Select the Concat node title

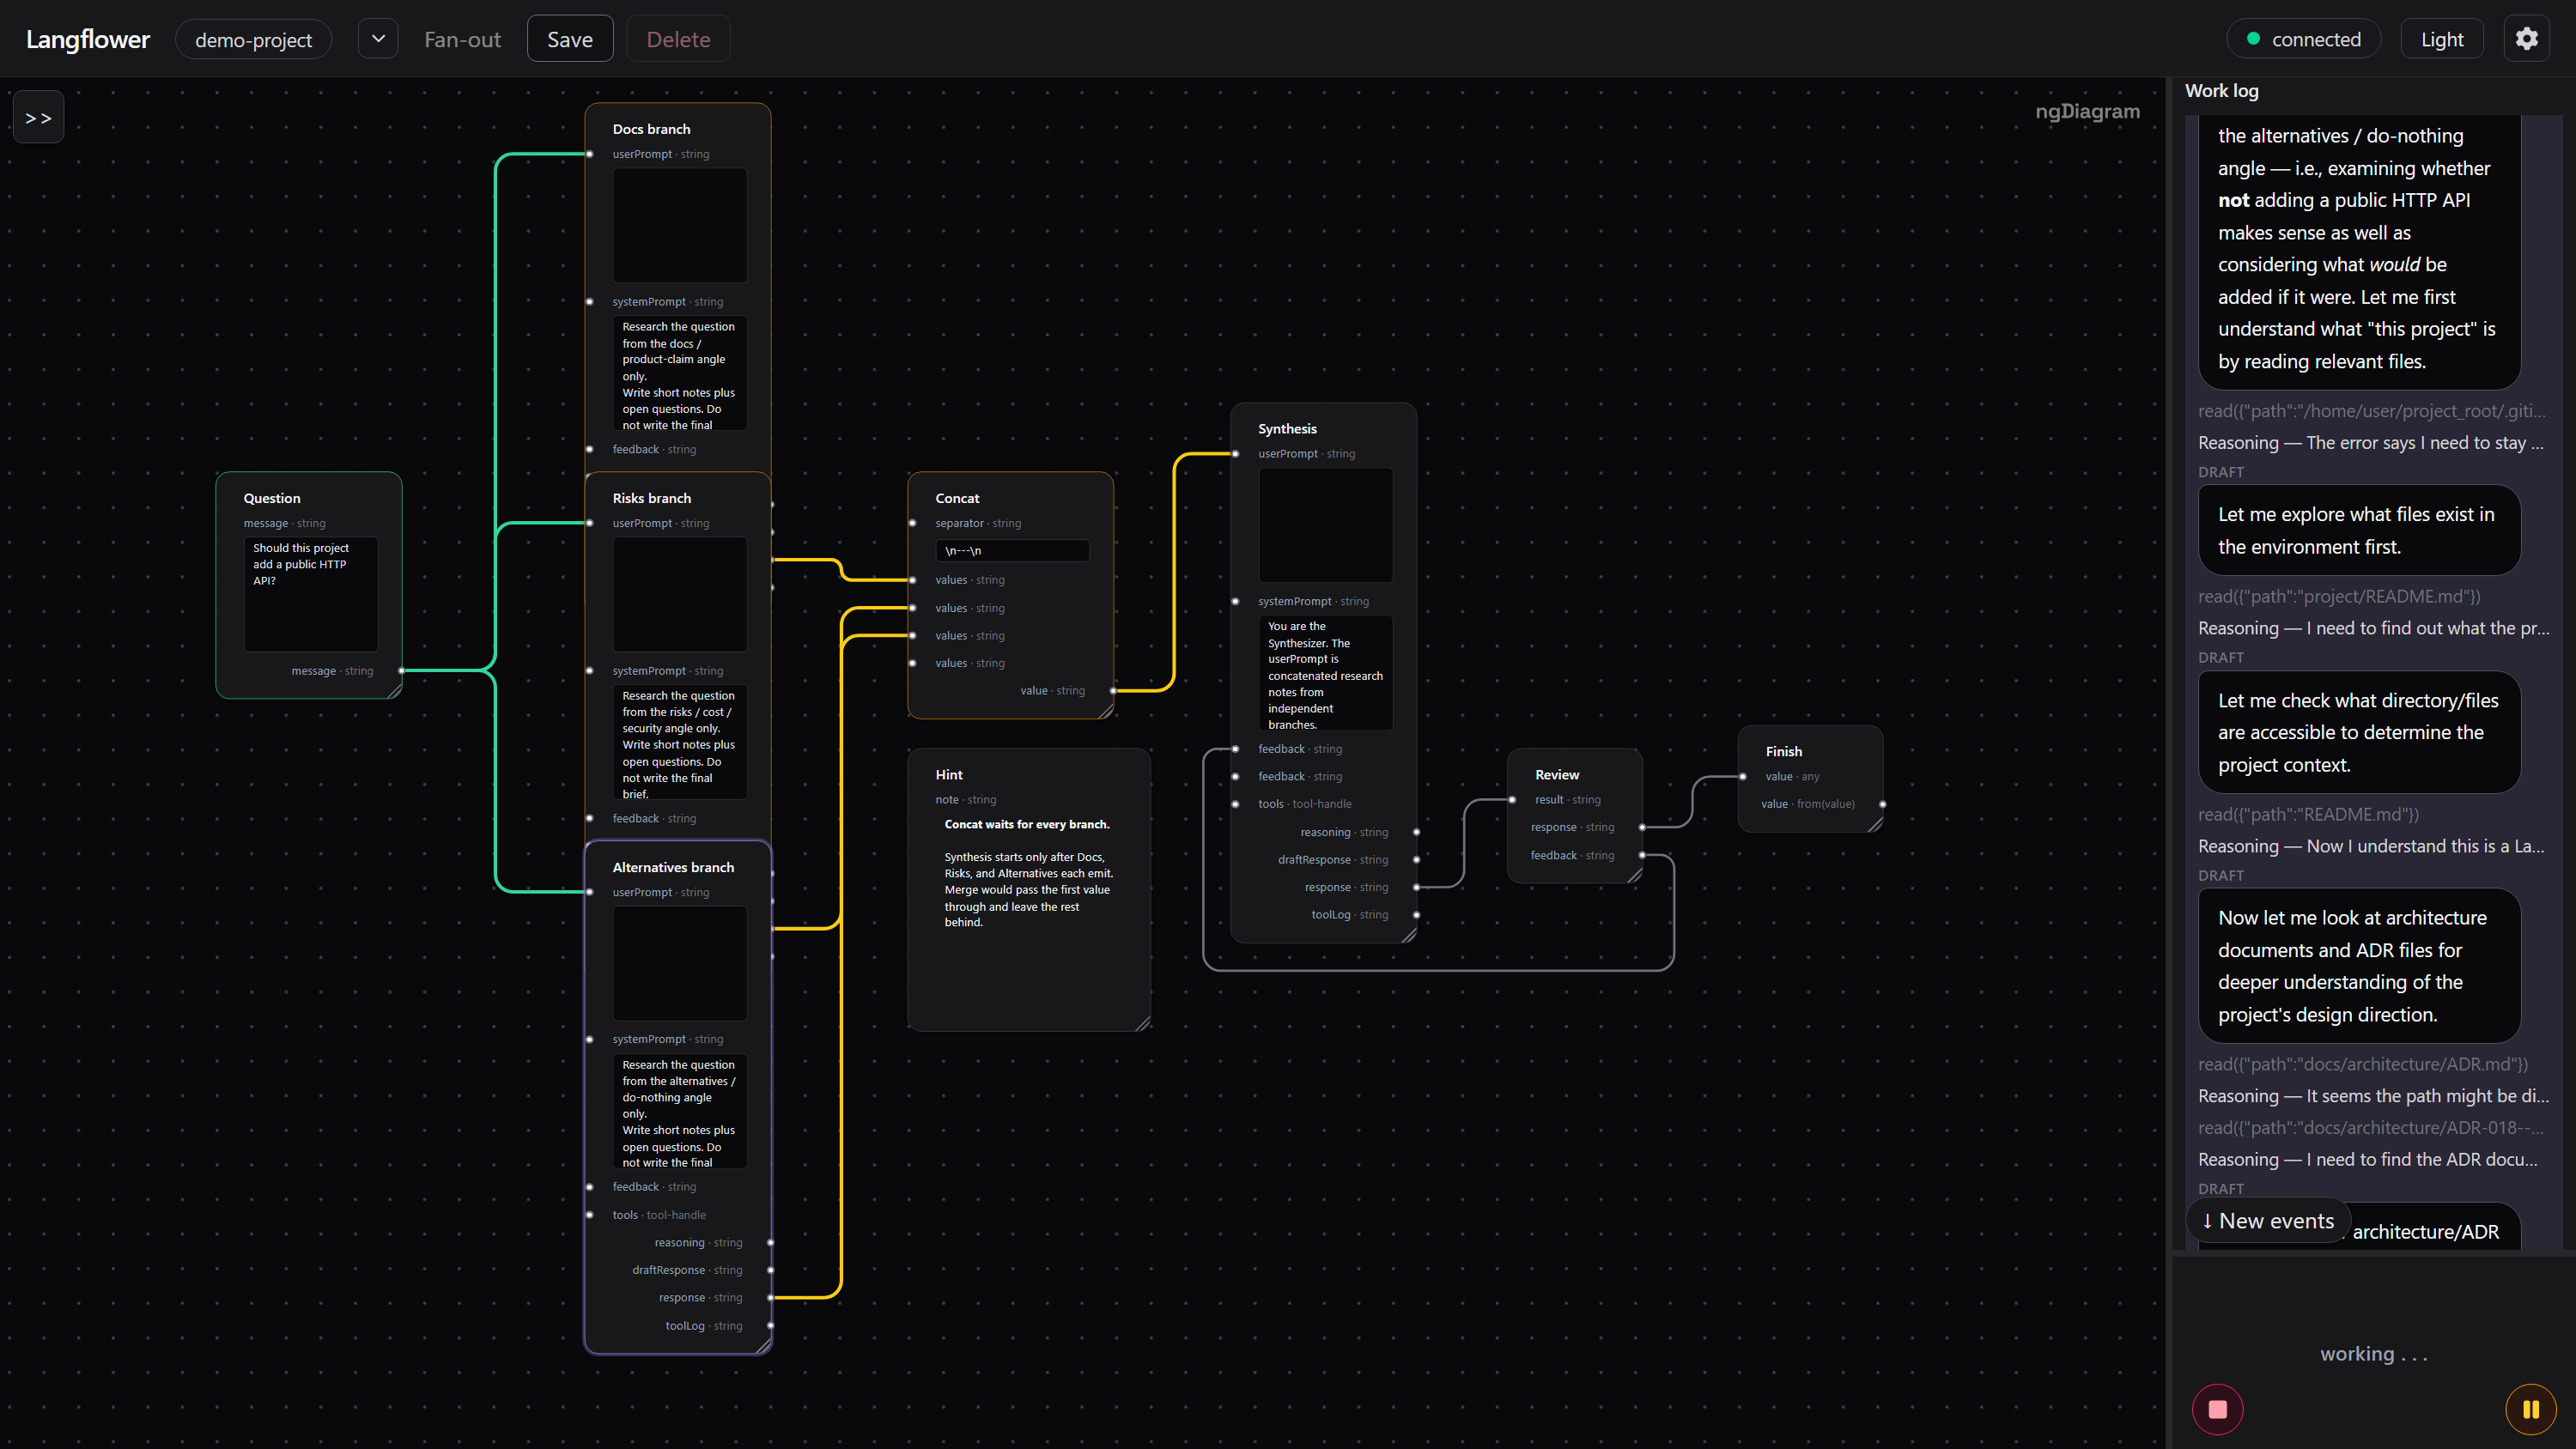coord(957,498)
